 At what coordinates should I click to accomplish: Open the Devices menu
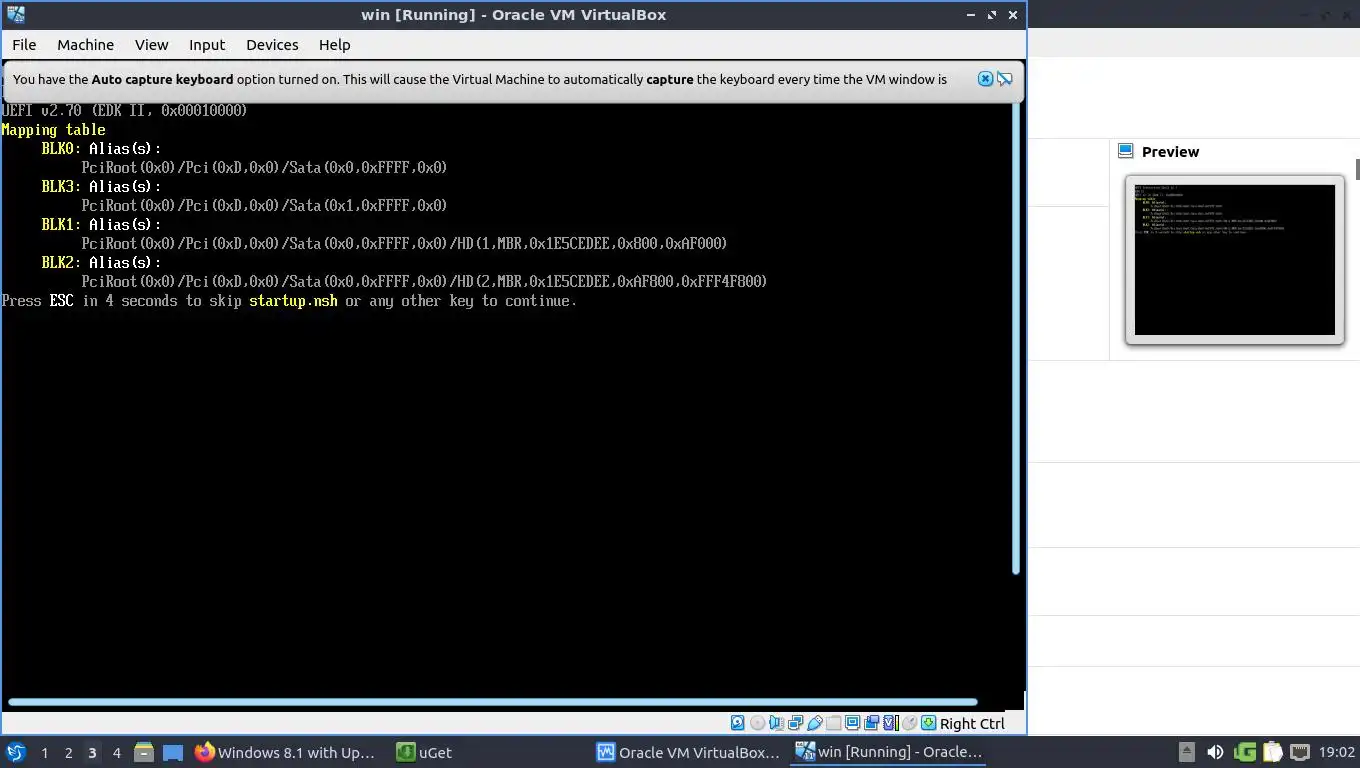click(272, 45)
